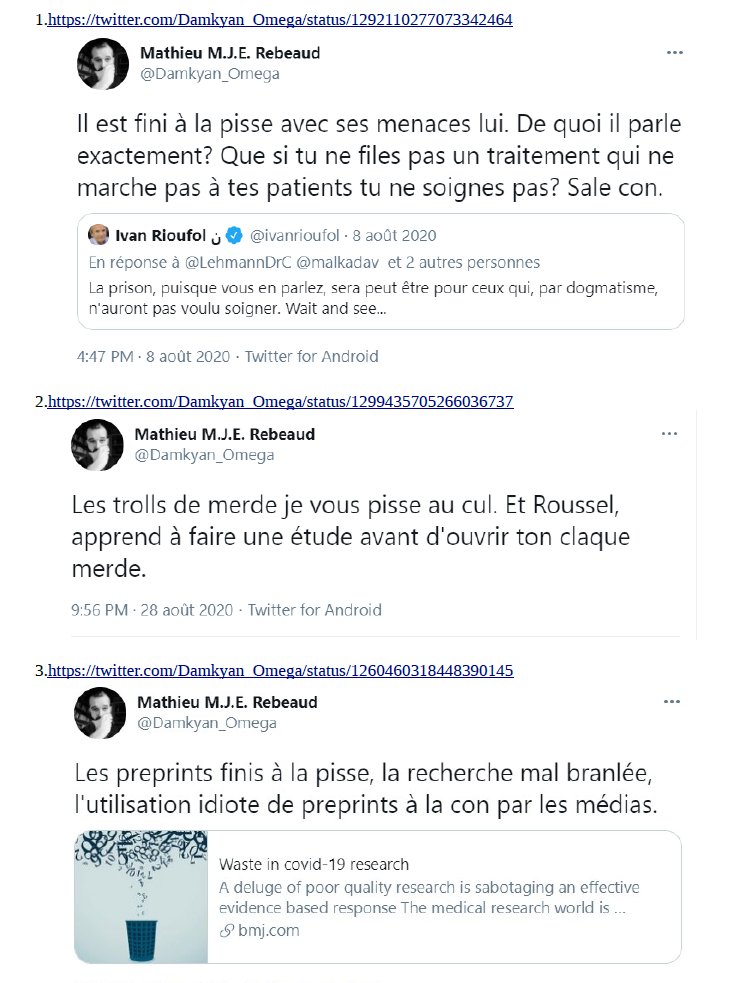Click the "4:47 PM · 8 août 2020" timestamp

coord(153,356)
